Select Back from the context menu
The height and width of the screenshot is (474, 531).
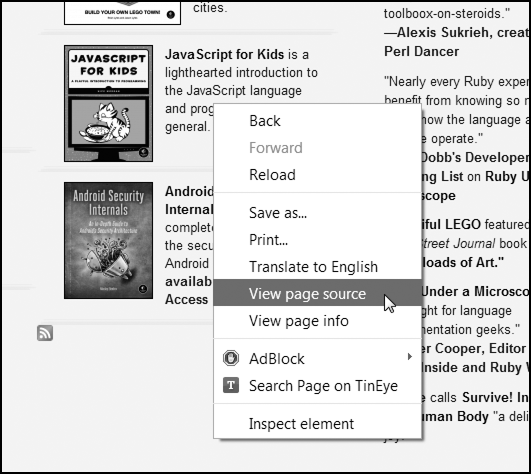coord(318,121)
